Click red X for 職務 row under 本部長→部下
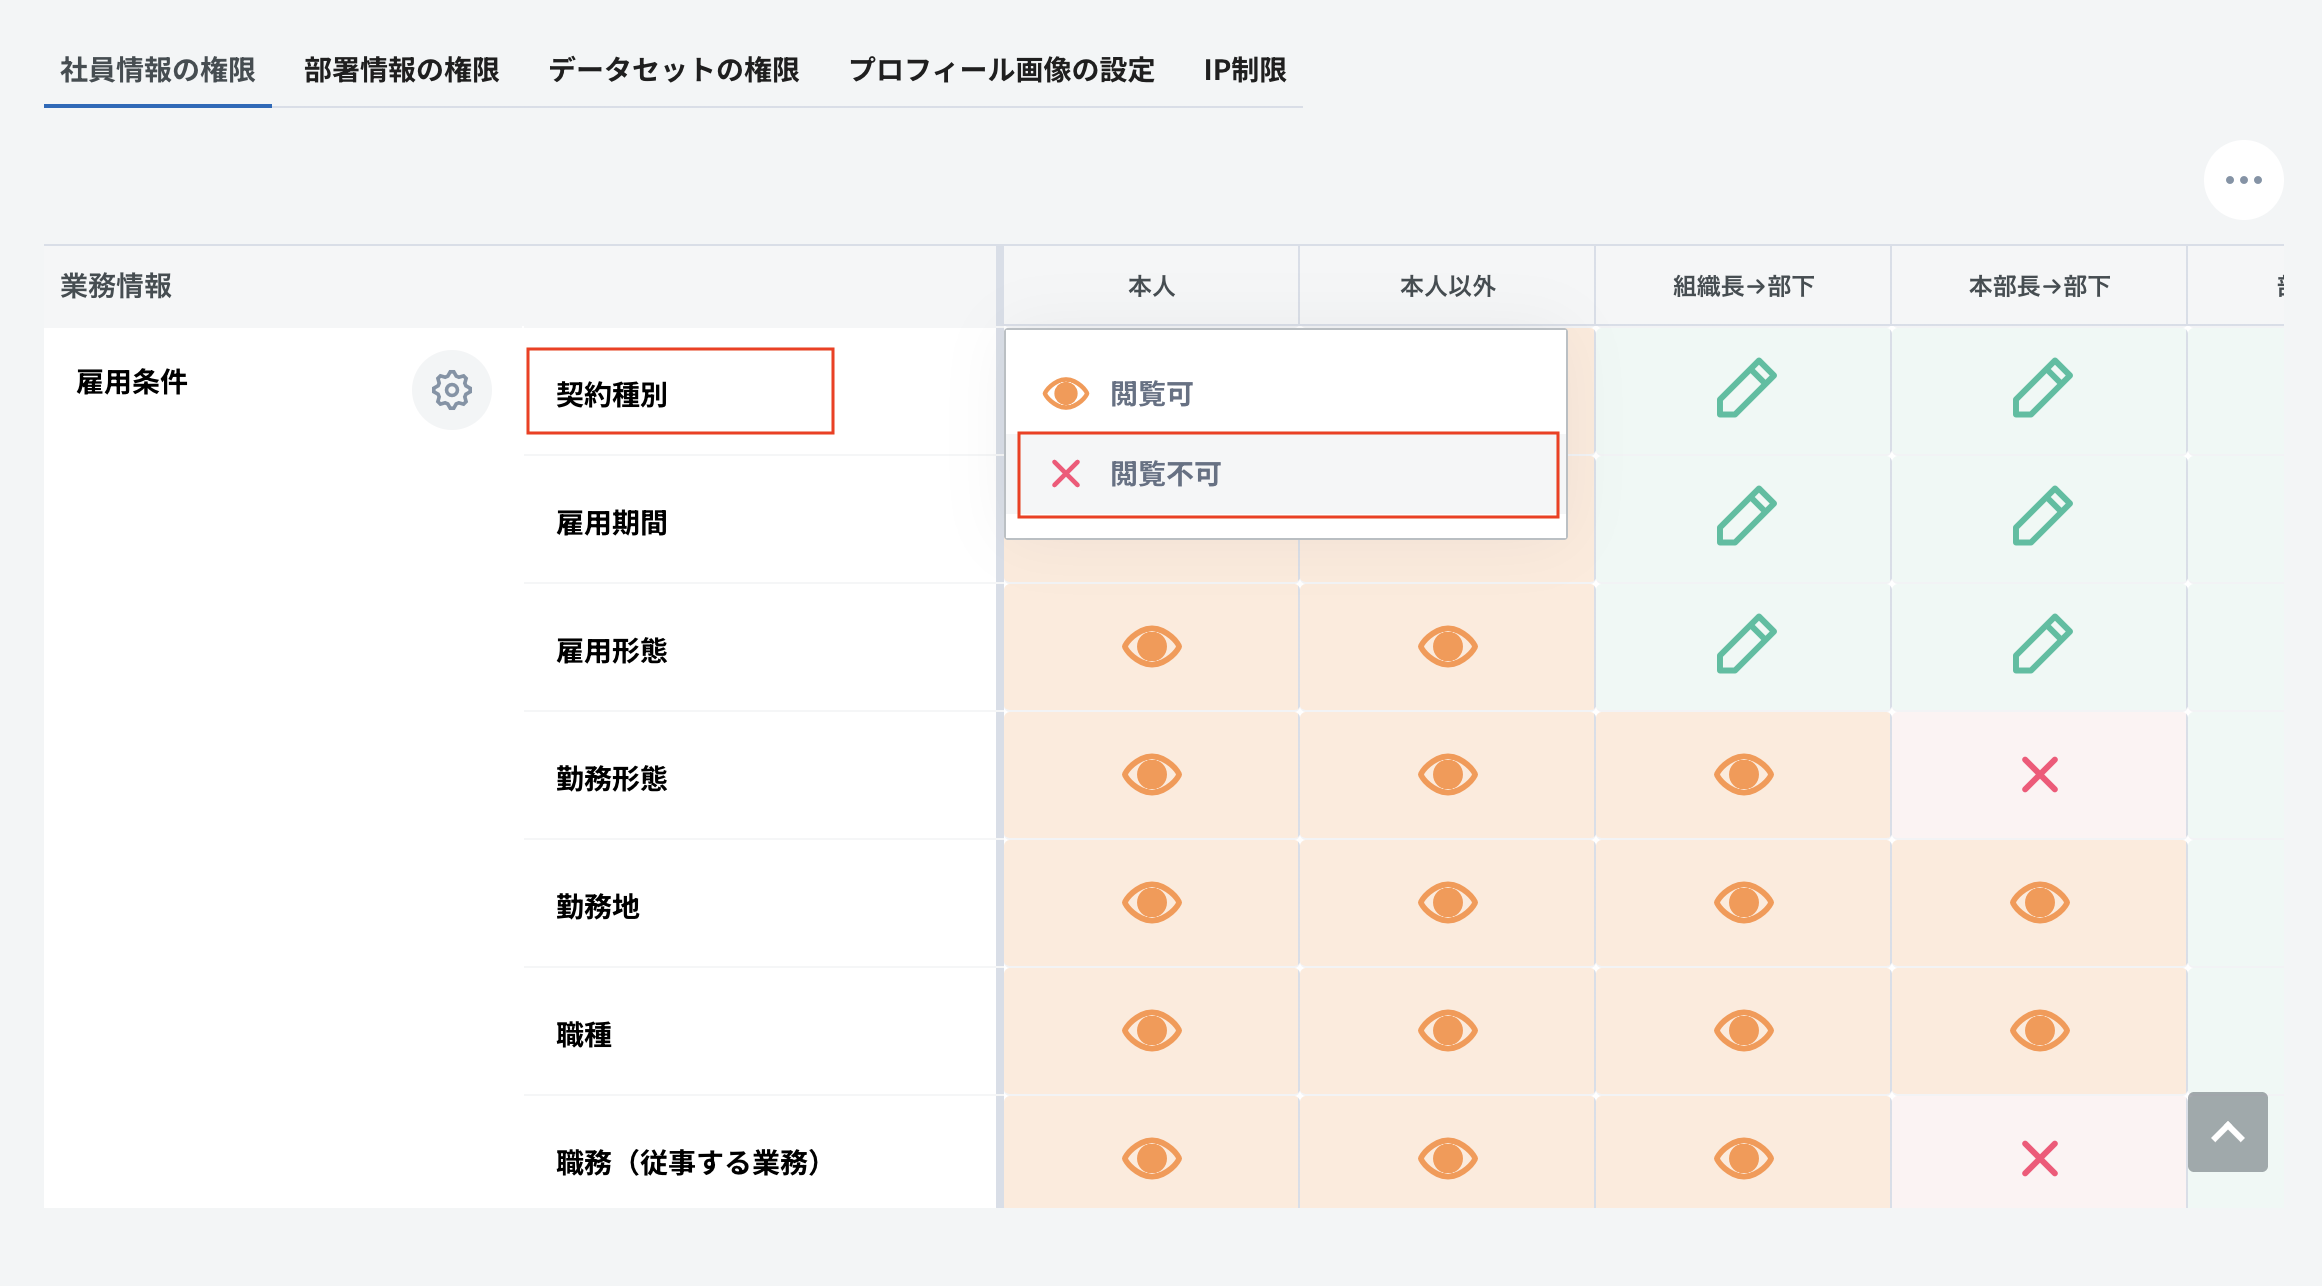This screenshot has height=1286, width=2322. tap(2039, 1159)
